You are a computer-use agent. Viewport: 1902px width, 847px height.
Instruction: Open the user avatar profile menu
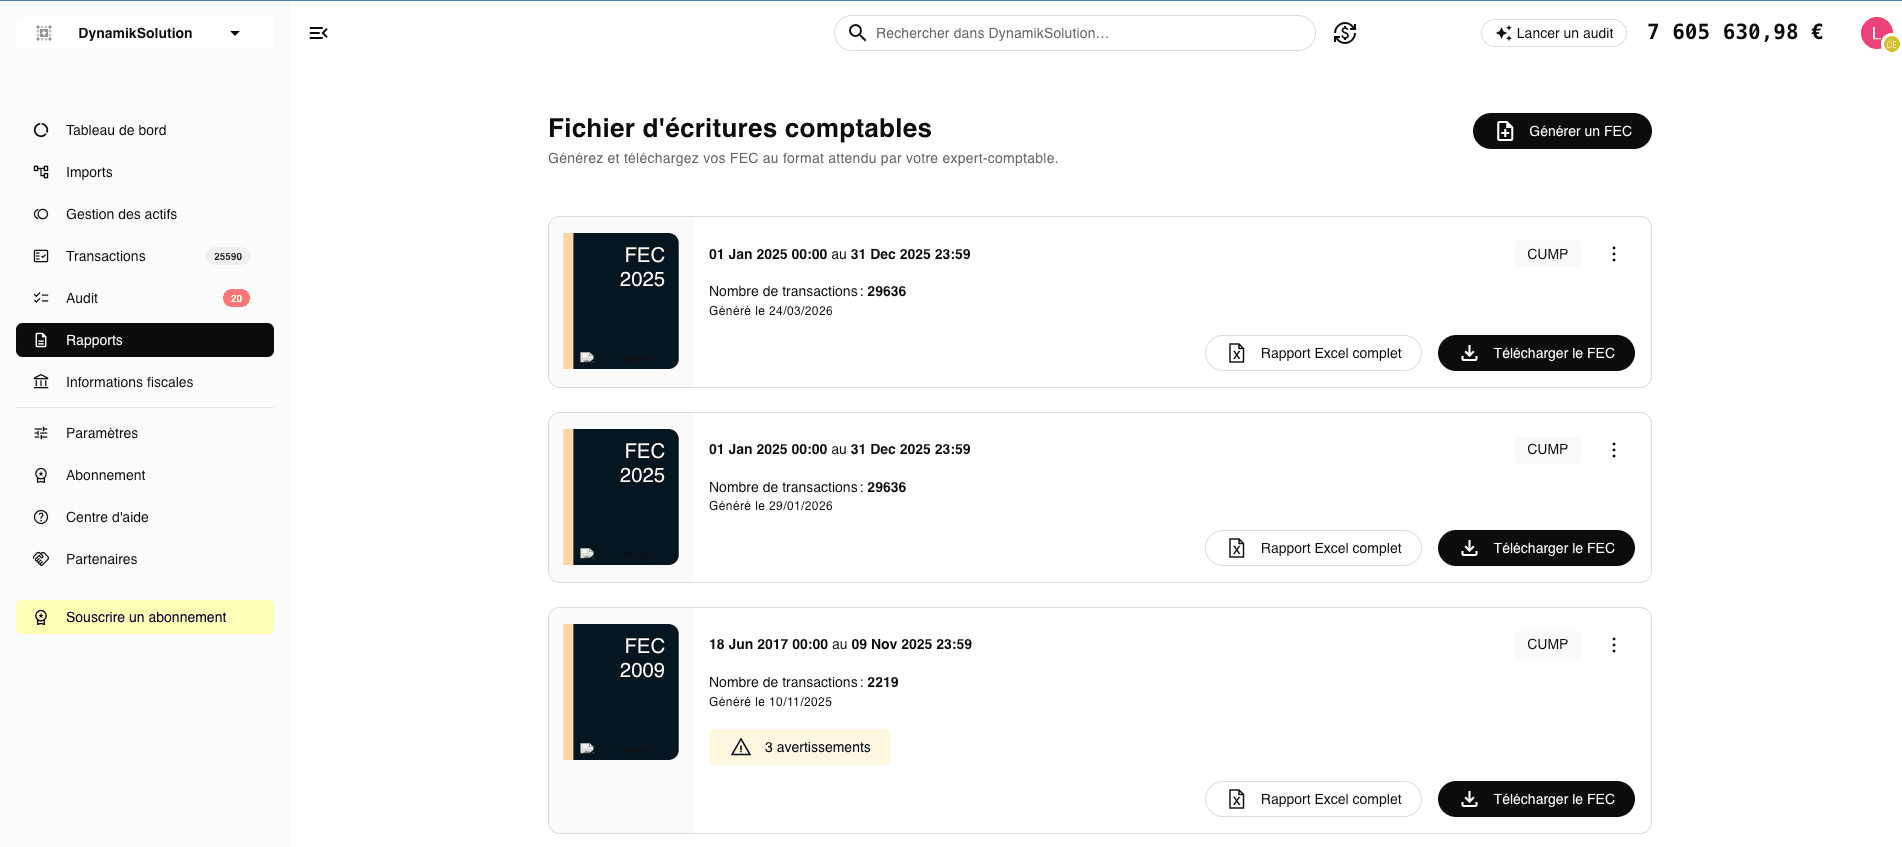[1877, 33]
